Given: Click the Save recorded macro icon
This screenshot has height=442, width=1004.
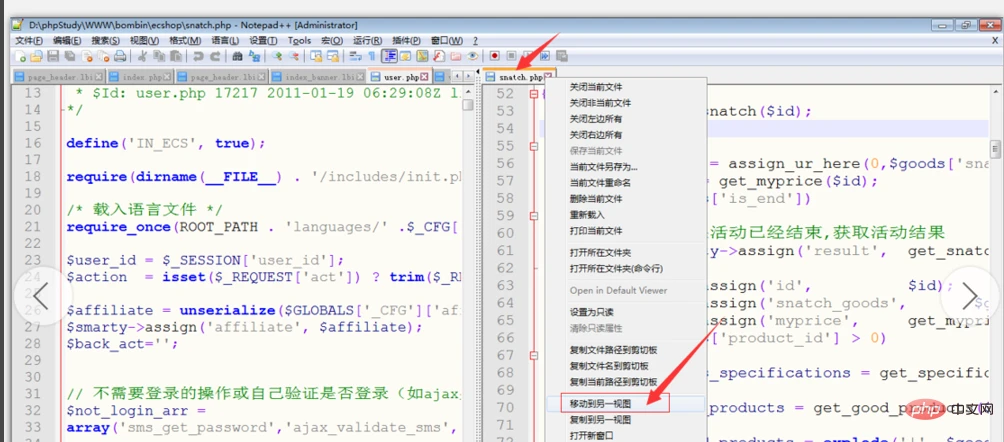Looking at the screenshot, I should pos(562,56).
